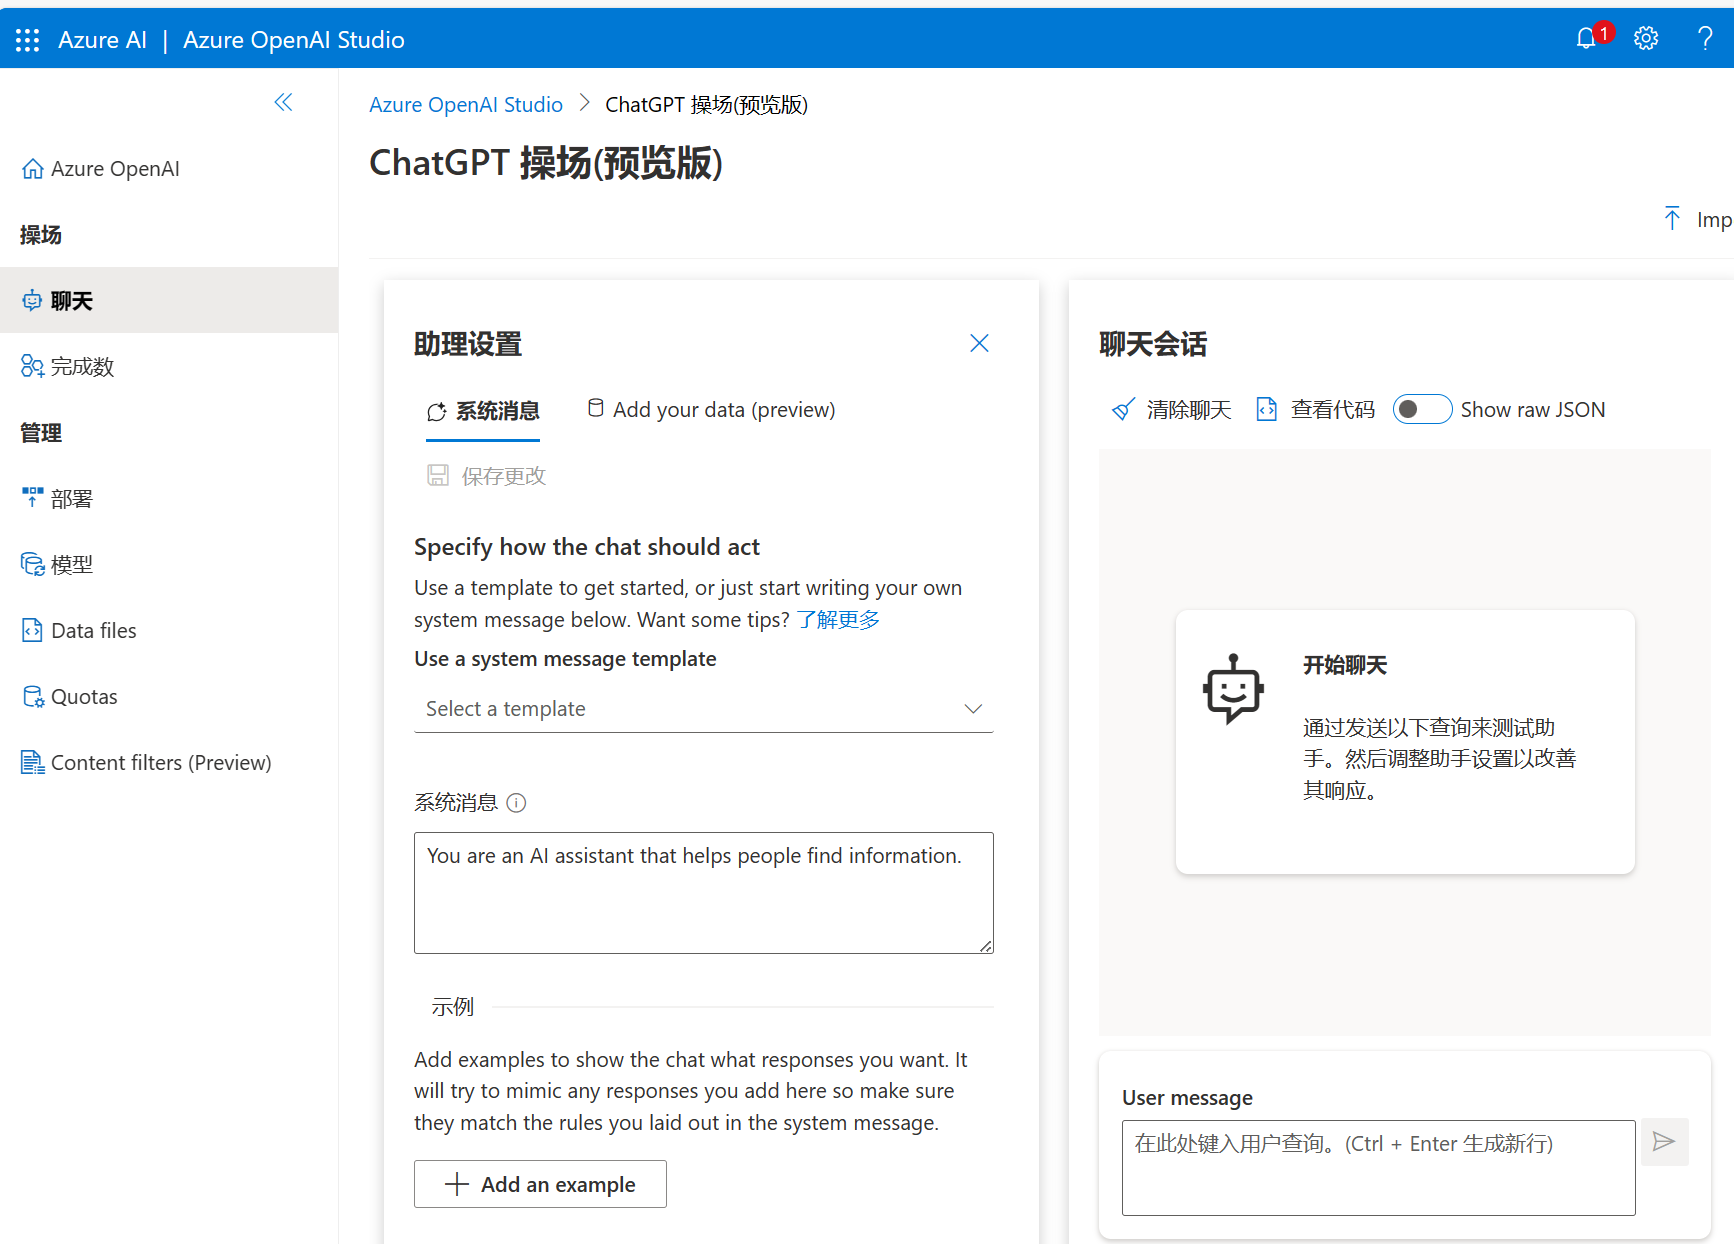
Task: Select the 系统消息 tab
Action: pyautogui.click(x=483, y=411)
